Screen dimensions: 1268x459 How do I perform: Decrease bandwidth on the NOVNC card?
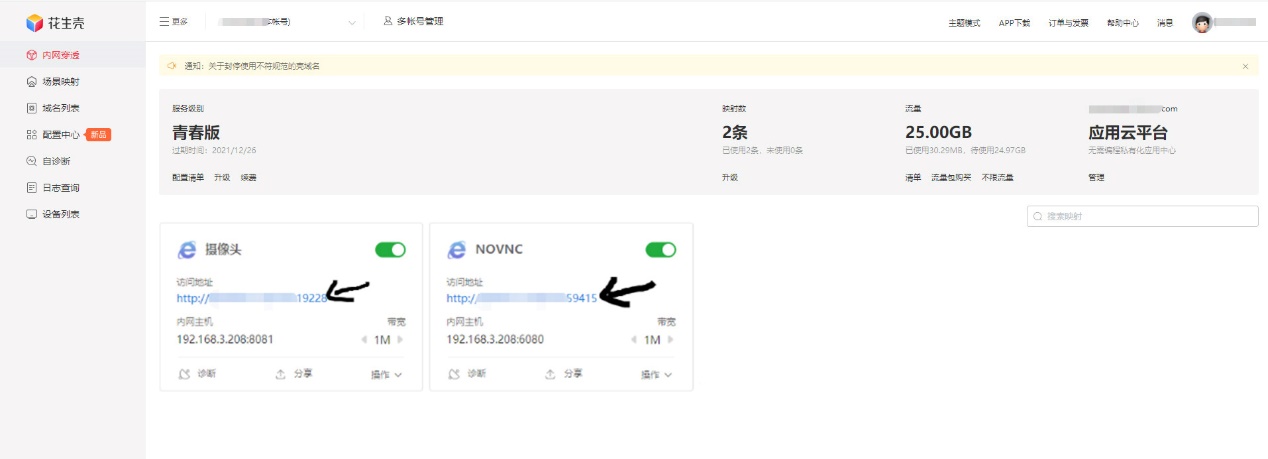(x=634, y=340)
